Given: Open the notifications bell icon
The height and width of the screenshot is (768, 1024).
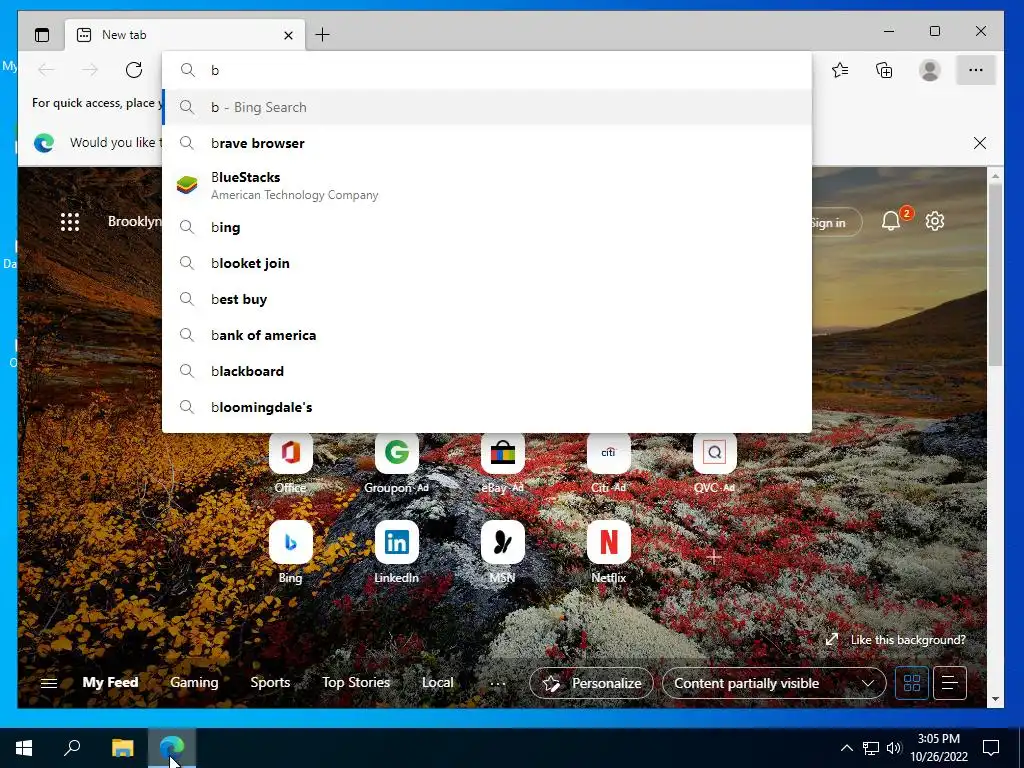Looking at the screenshot, I should point(891,221).
